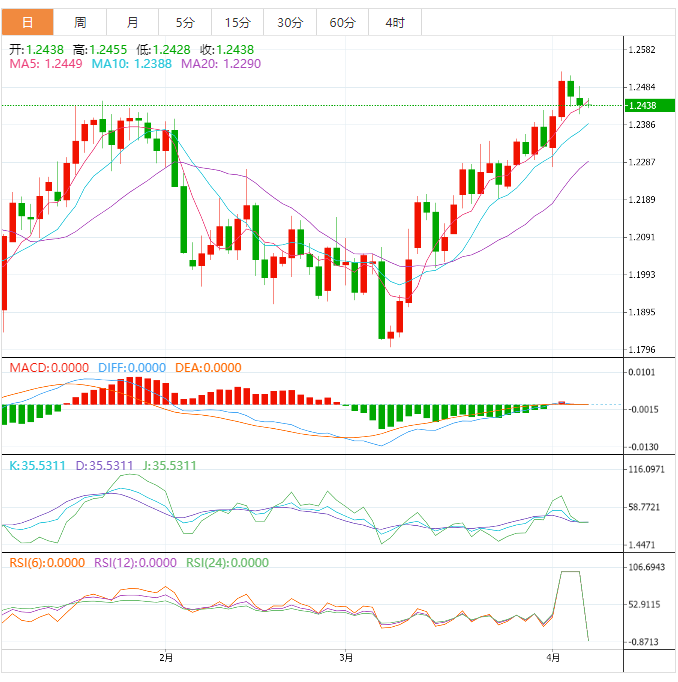Click the RSI(24) indicator label
The image size is (678, 682).
tap(228, 562)
